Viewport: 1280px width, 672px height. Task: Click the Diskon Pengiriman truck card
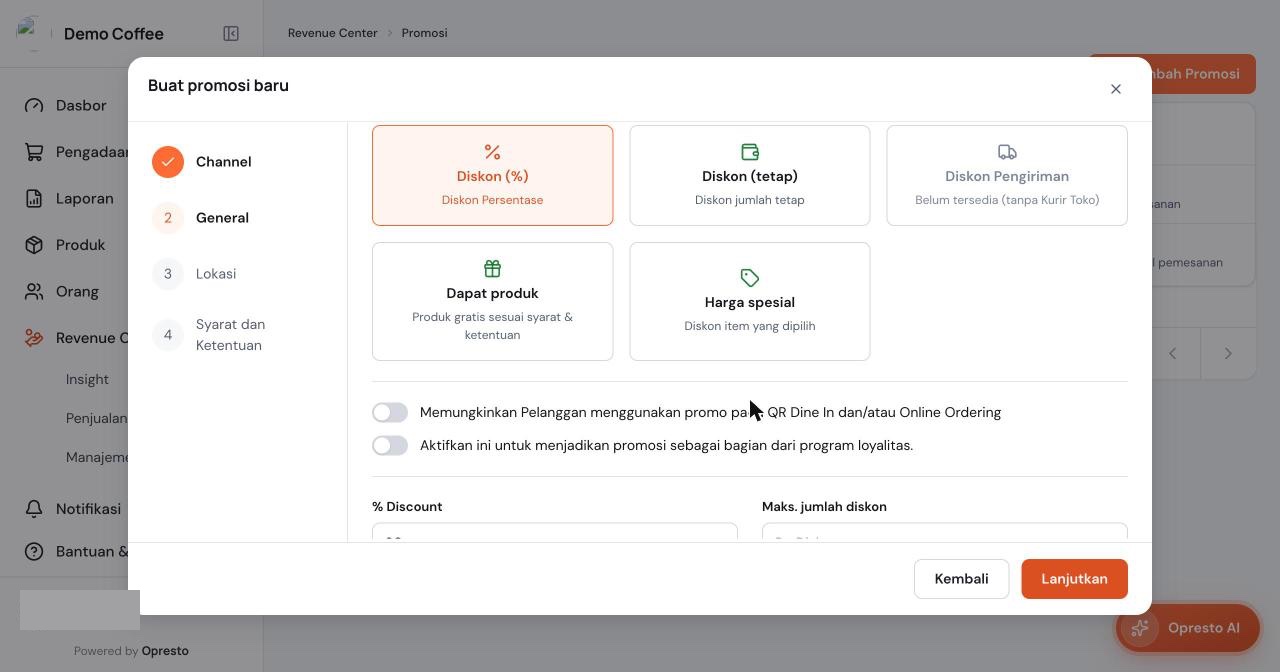1007,175
